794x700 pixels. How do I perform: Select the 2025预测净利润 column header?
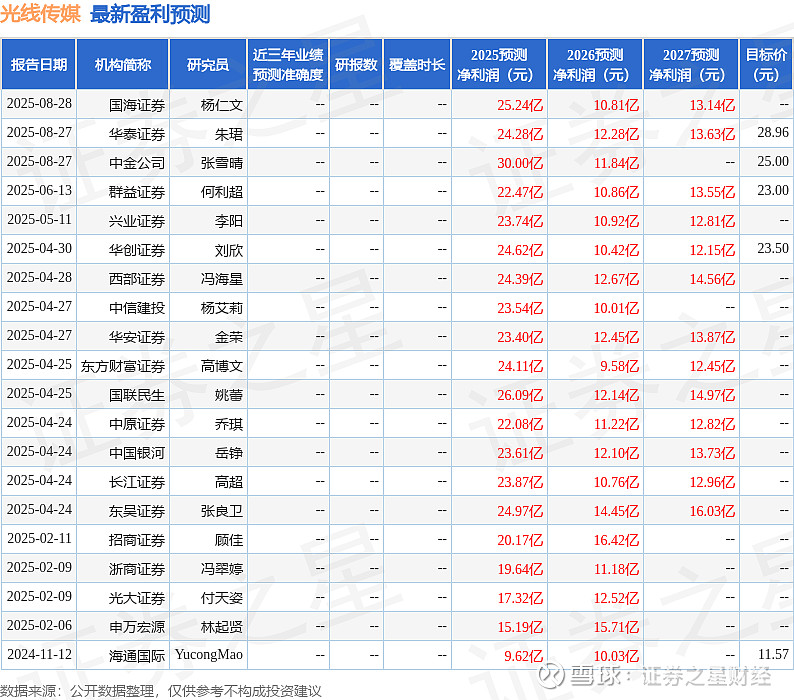coord(499,64)
